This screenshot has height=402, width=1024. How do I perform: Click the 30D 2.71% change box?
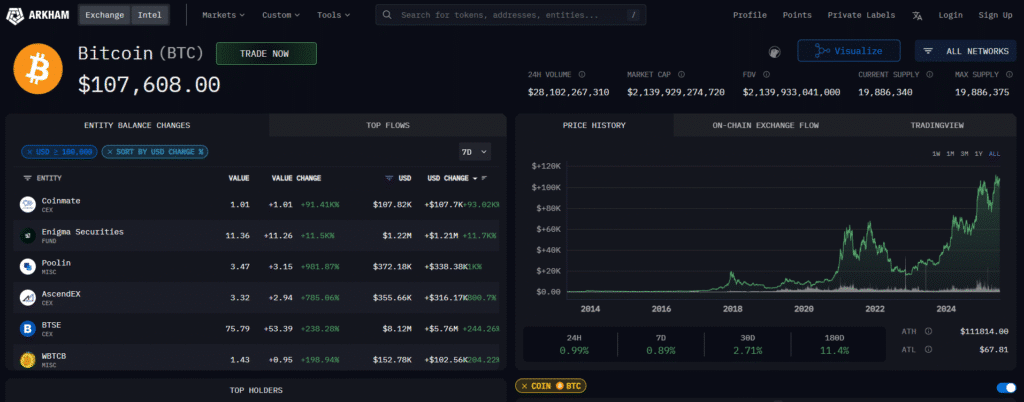point(747,345)
